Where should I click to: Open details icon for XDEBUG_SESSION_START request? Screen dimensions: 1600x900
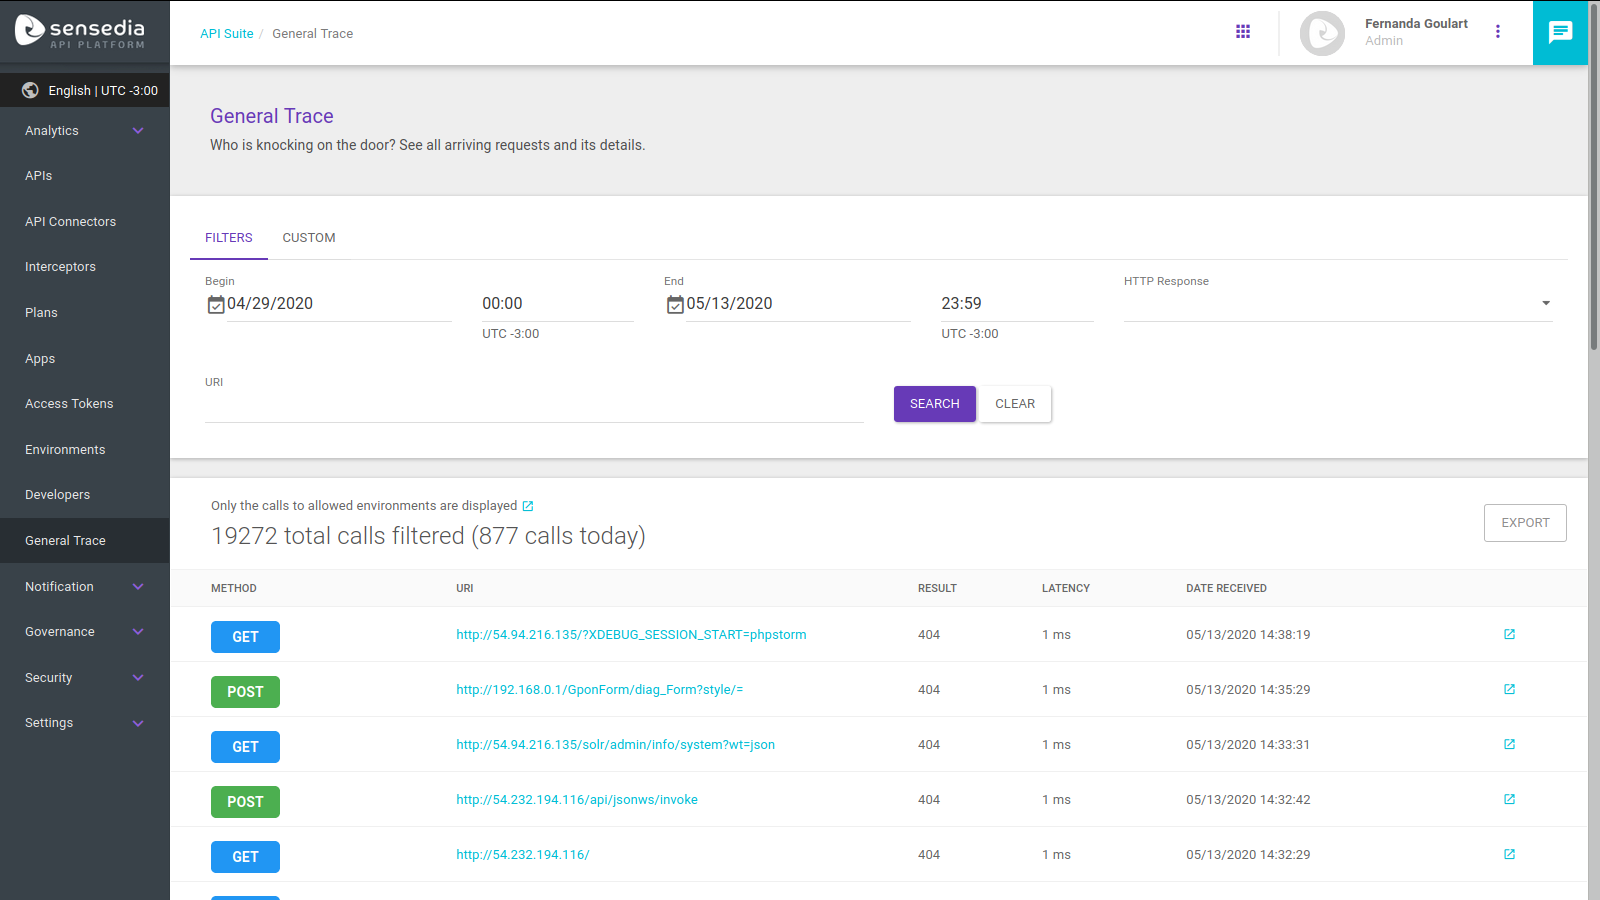pyautogui.click(x=1509, y=634)
